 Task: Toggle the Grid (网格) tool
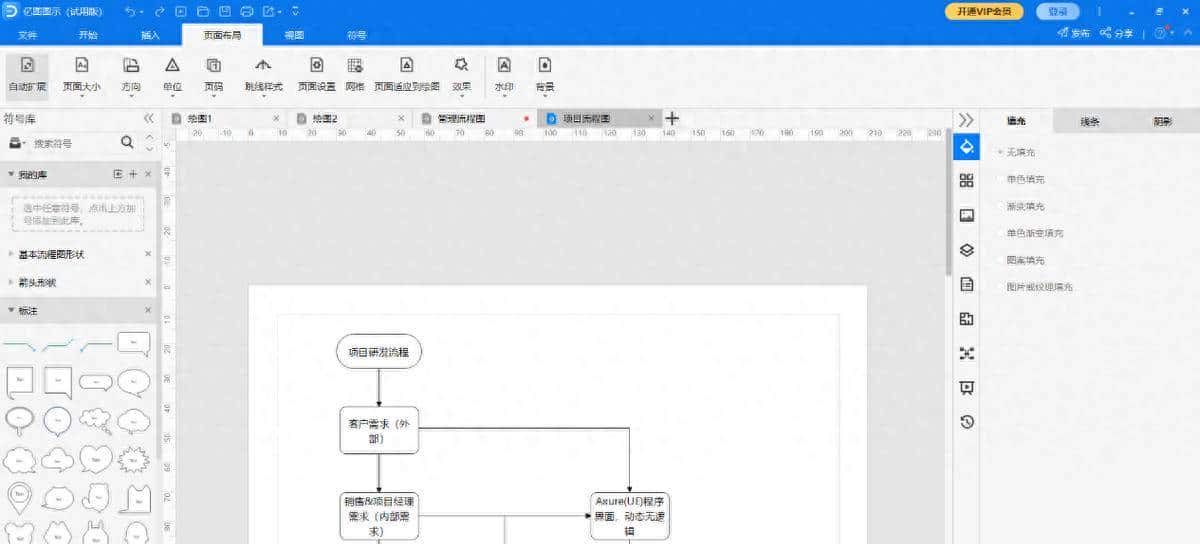tap(354, 74)
